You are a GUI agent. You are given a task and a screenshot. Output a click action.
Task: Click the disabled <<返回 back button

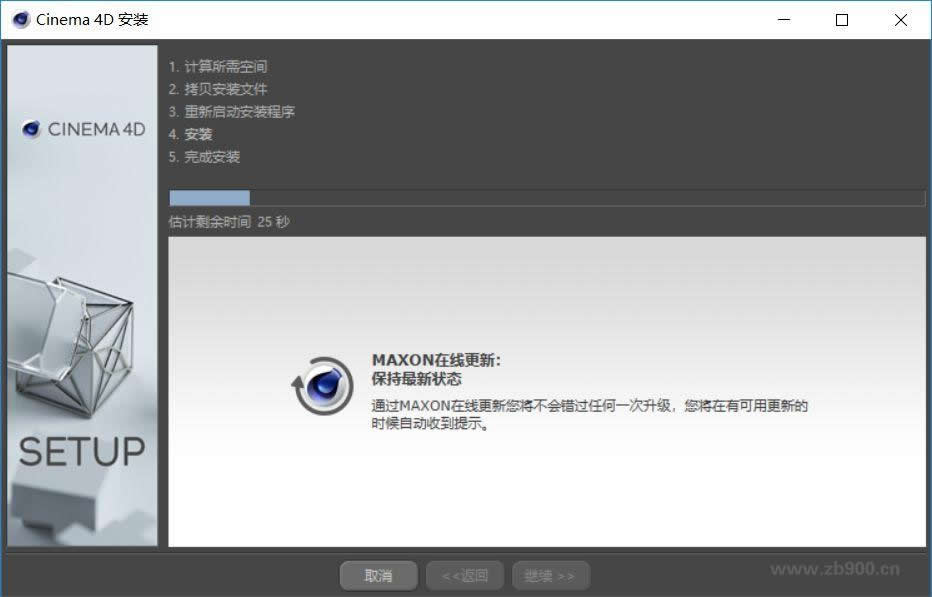(x=464, y=575)
